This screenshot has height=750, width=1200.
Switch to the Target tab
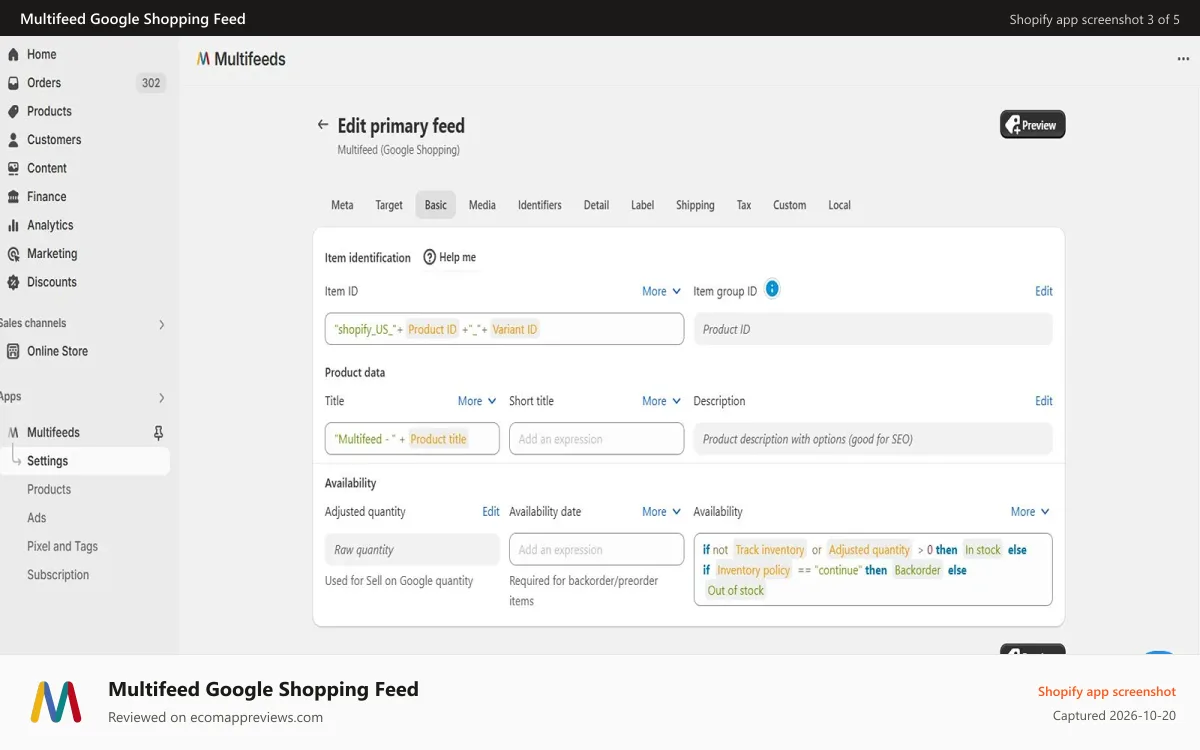coord(389,205)
